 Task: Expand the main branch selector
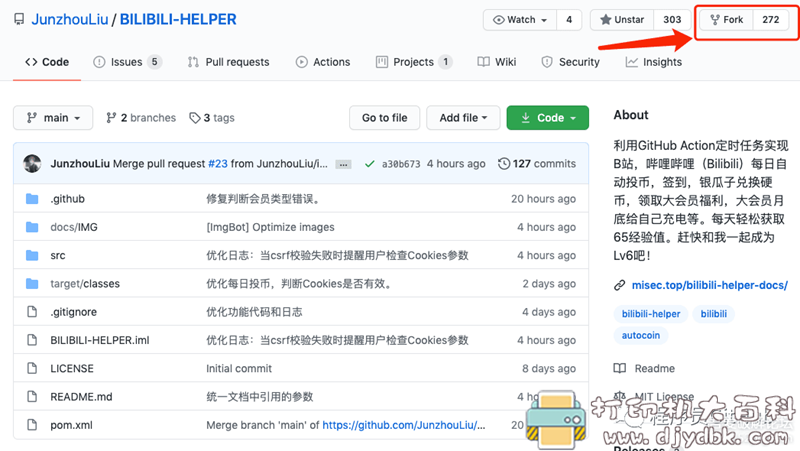click(53, 118)
